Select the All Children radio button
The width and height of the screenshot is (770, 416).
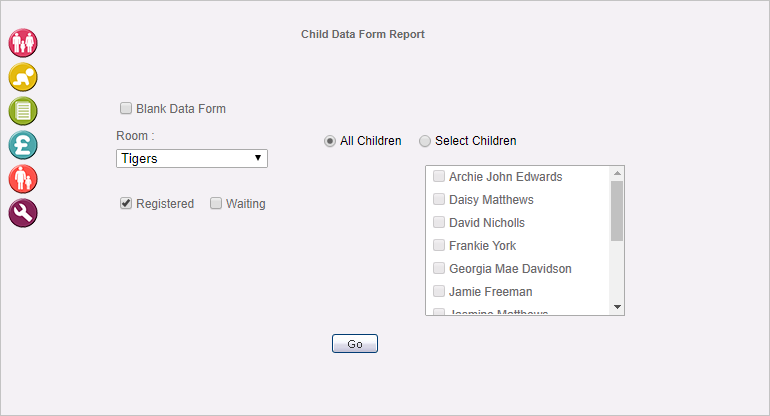330,141
